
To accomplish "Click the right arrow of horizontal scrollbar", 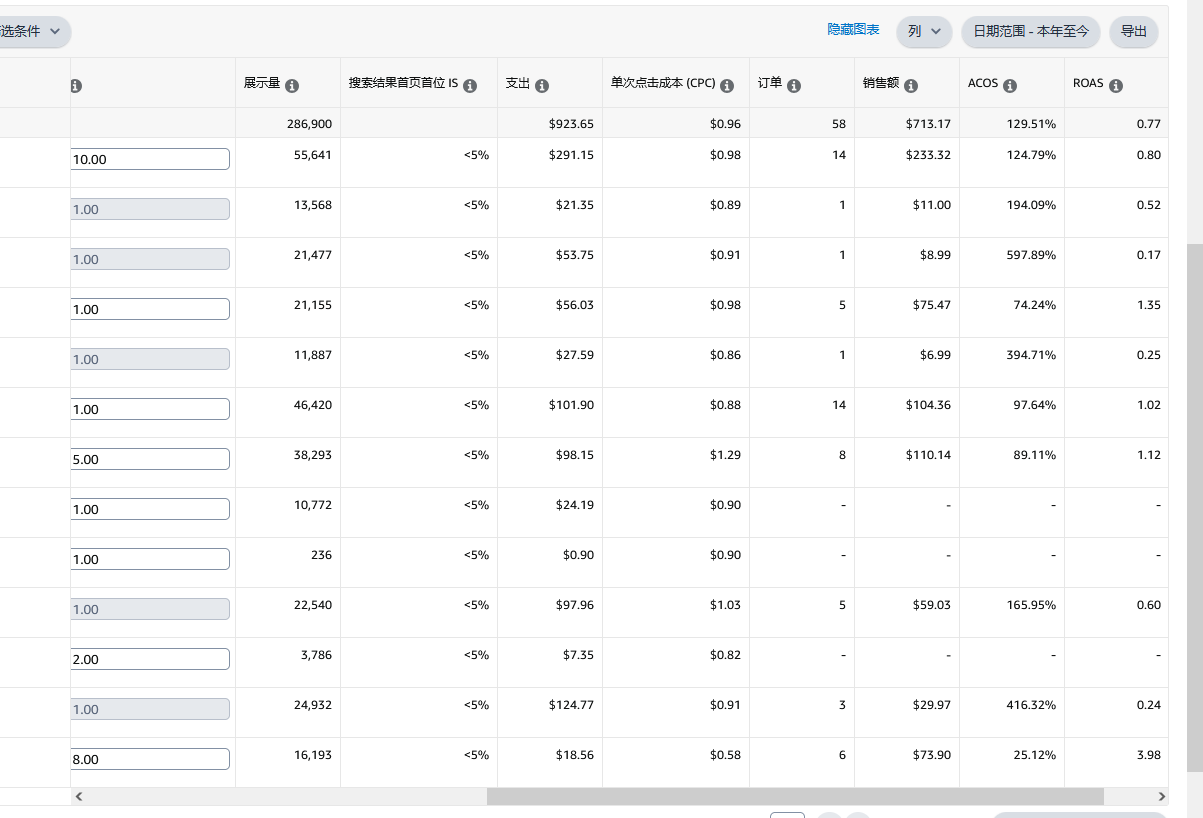I will click(1161, 797).
